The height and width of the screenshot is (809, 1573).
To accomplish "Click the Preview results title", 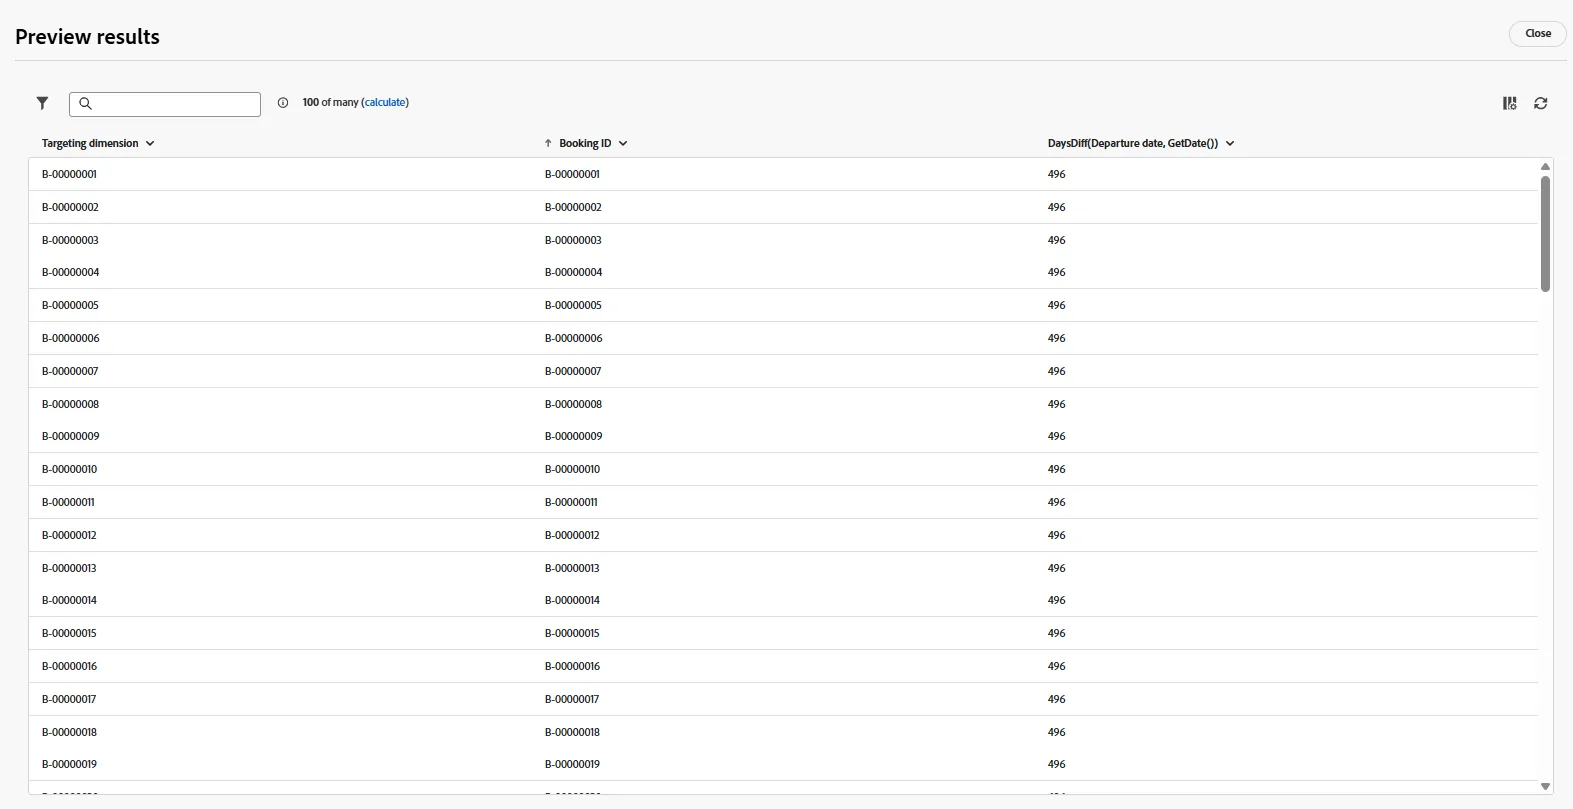I will click(88, 37).
